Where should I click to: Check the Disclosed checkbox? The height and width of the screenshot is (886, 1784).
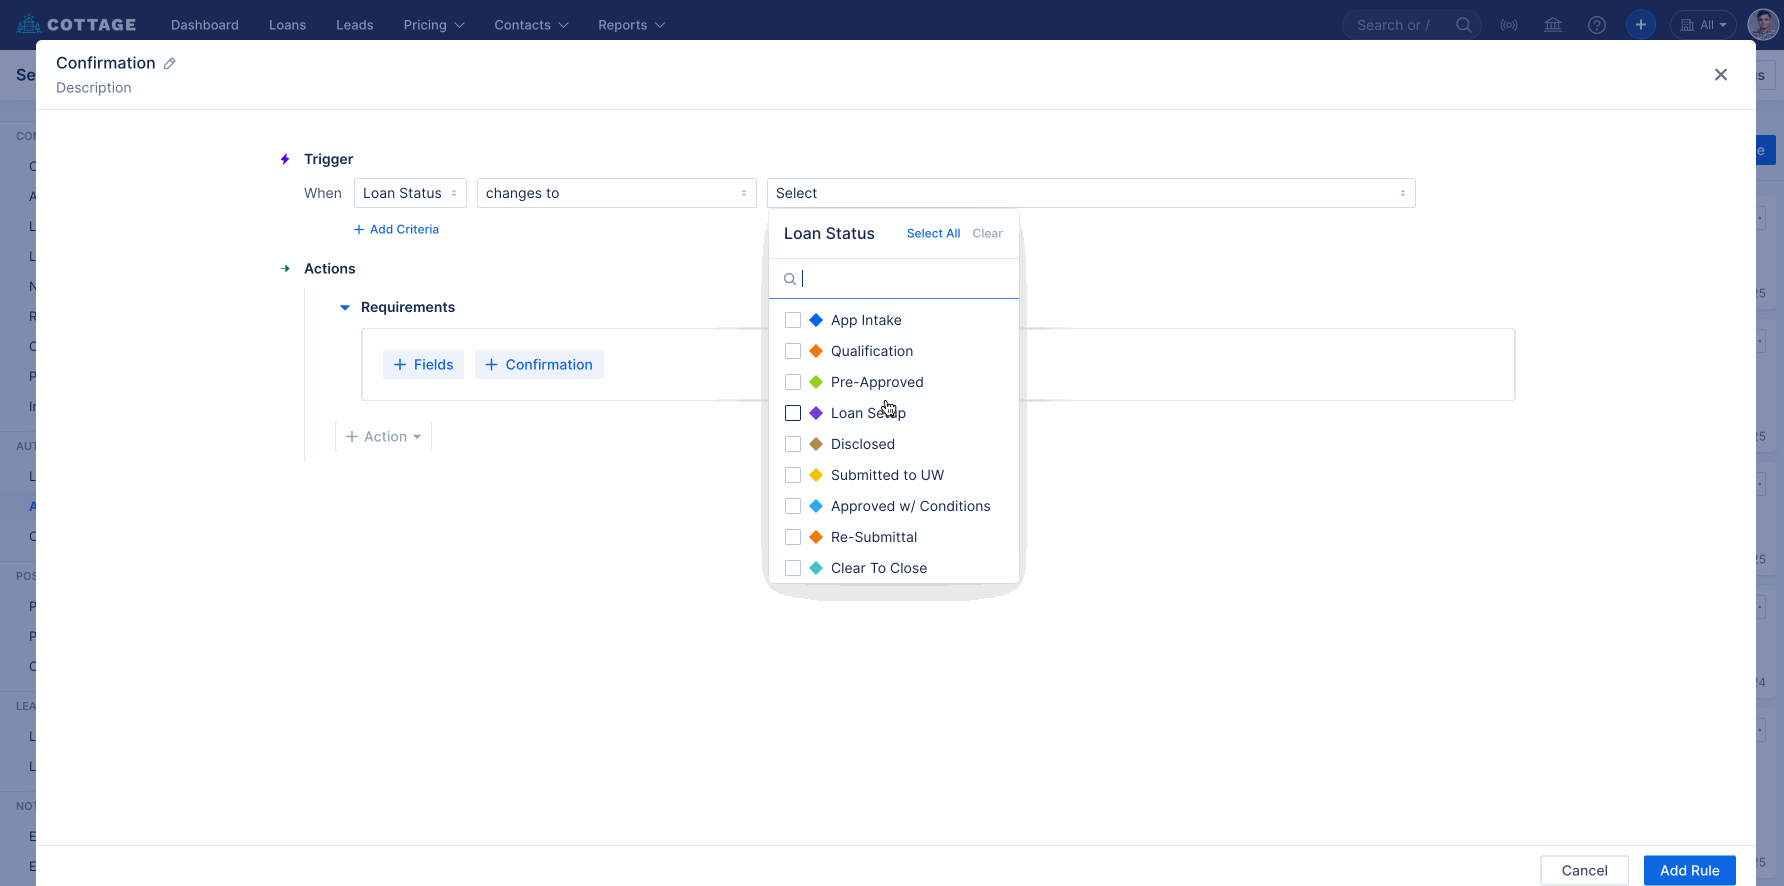(x=793, y=444)
